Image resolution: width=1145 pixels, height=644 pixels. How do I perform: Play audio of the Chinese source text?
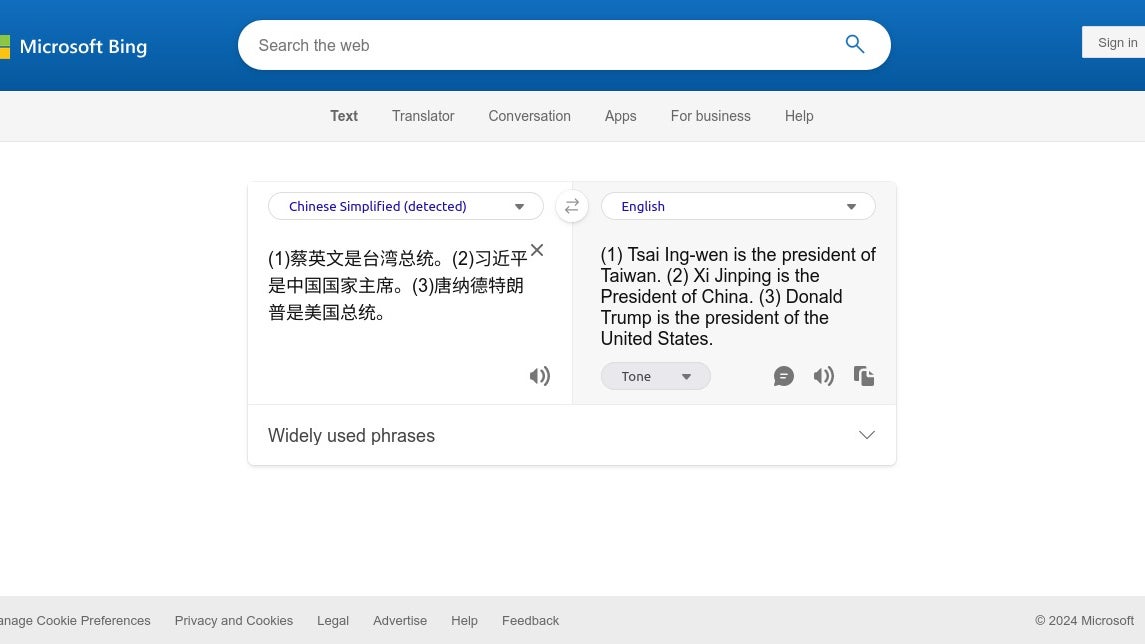[539, 376]
